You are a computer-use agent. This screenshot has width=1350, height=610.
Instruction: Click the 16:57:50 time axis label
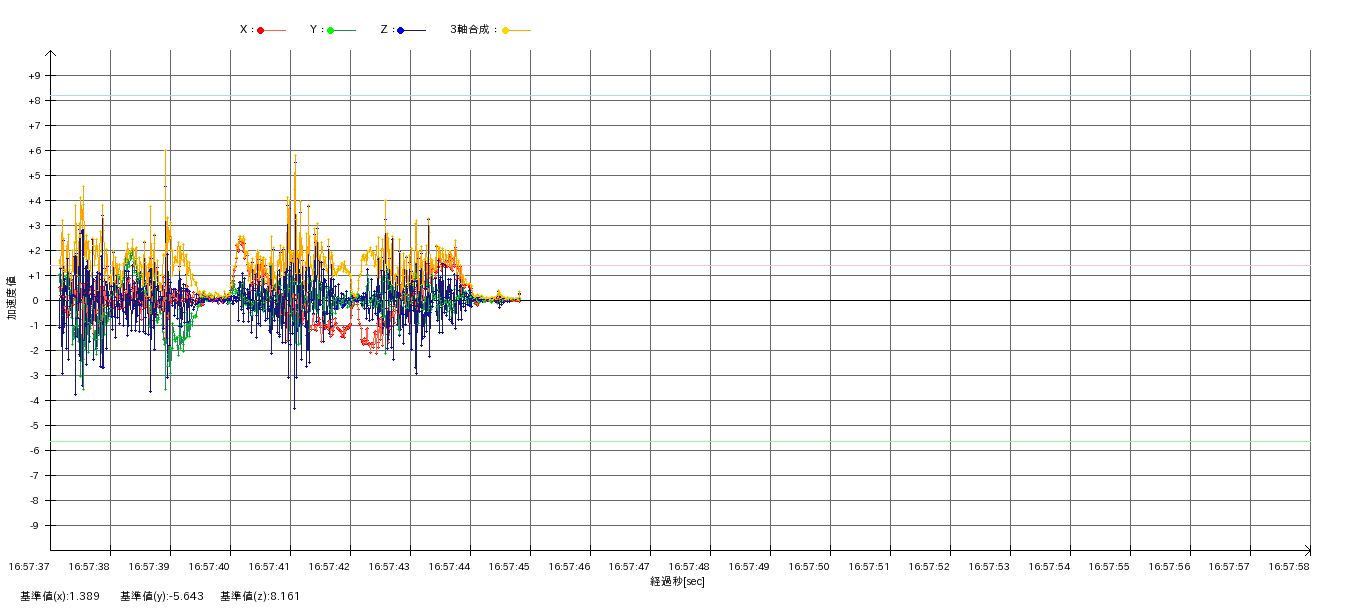click(x=809, y=566)
